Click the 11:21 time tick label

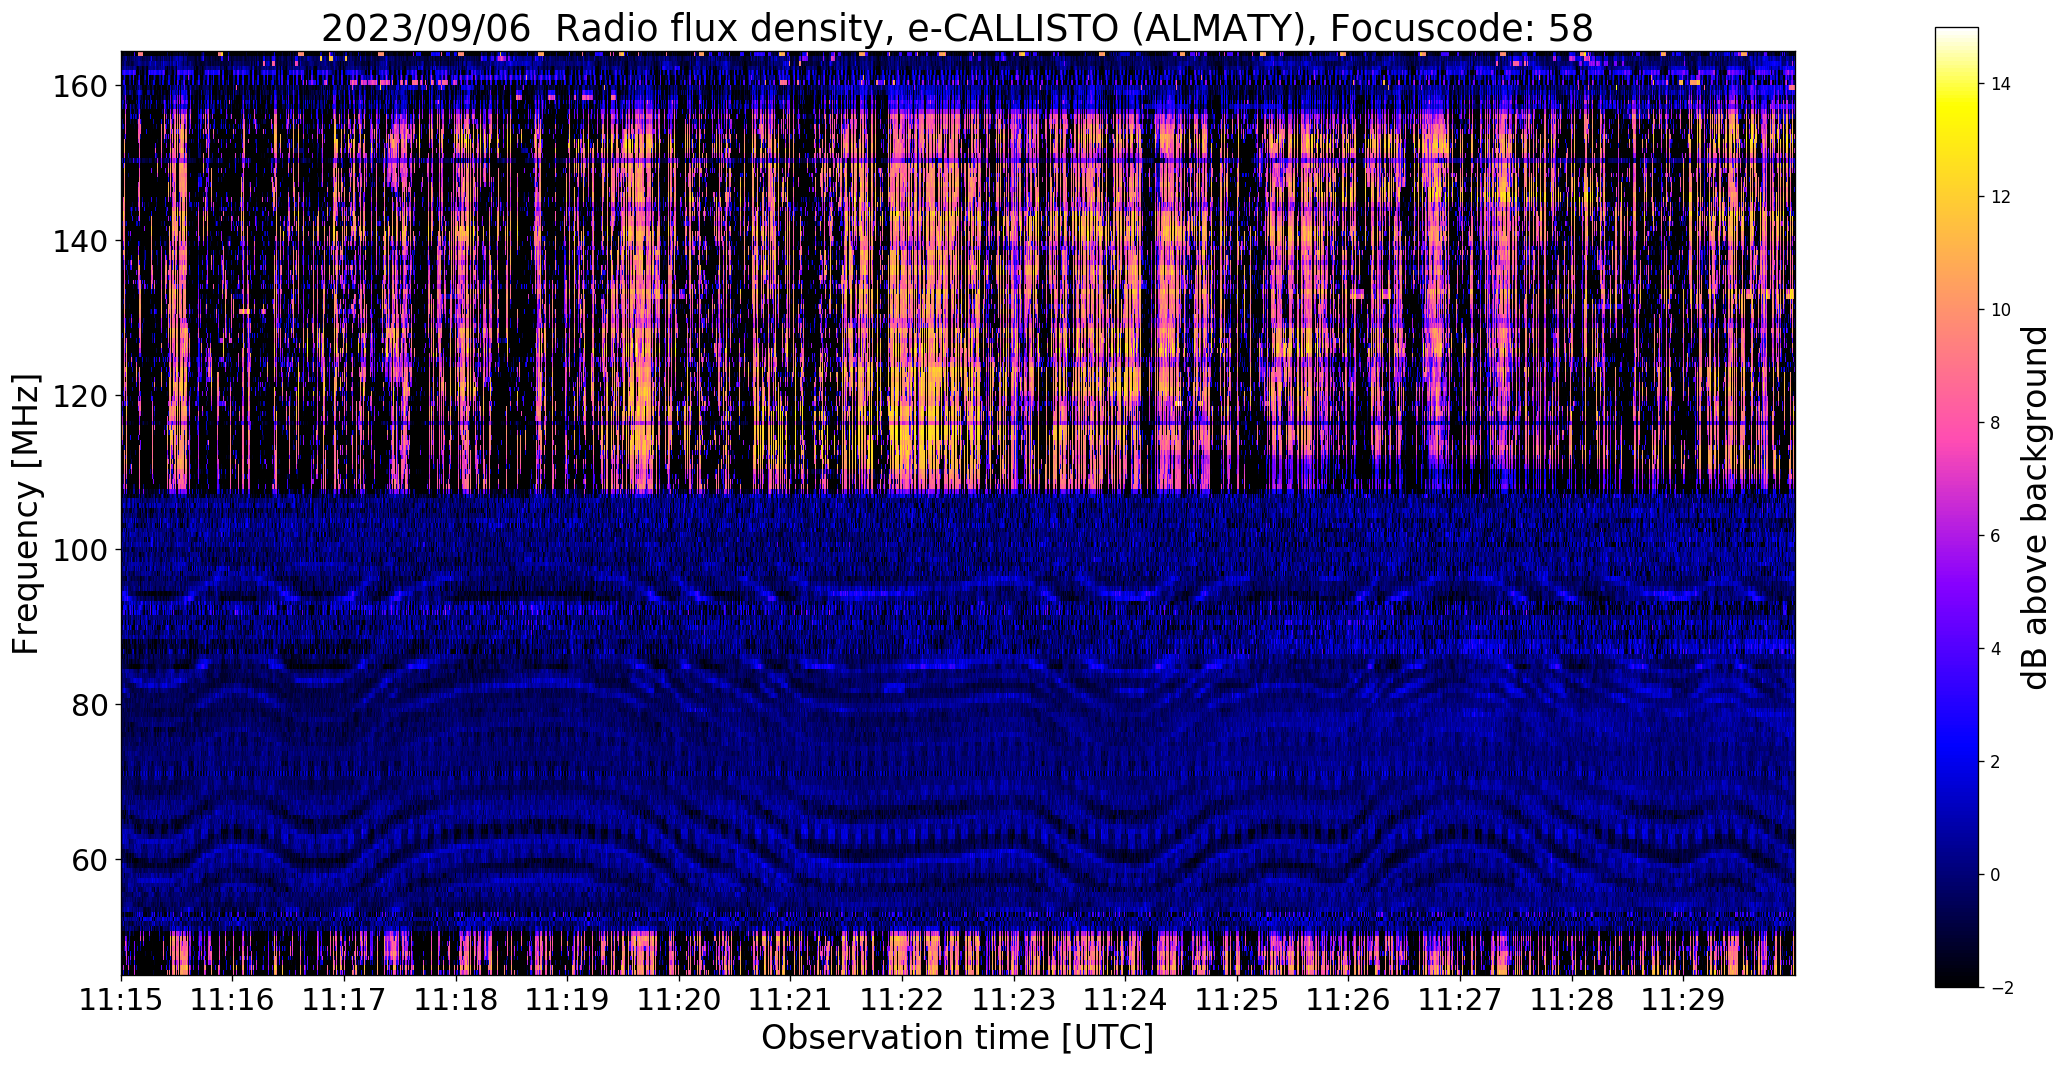coord(790,1000)
